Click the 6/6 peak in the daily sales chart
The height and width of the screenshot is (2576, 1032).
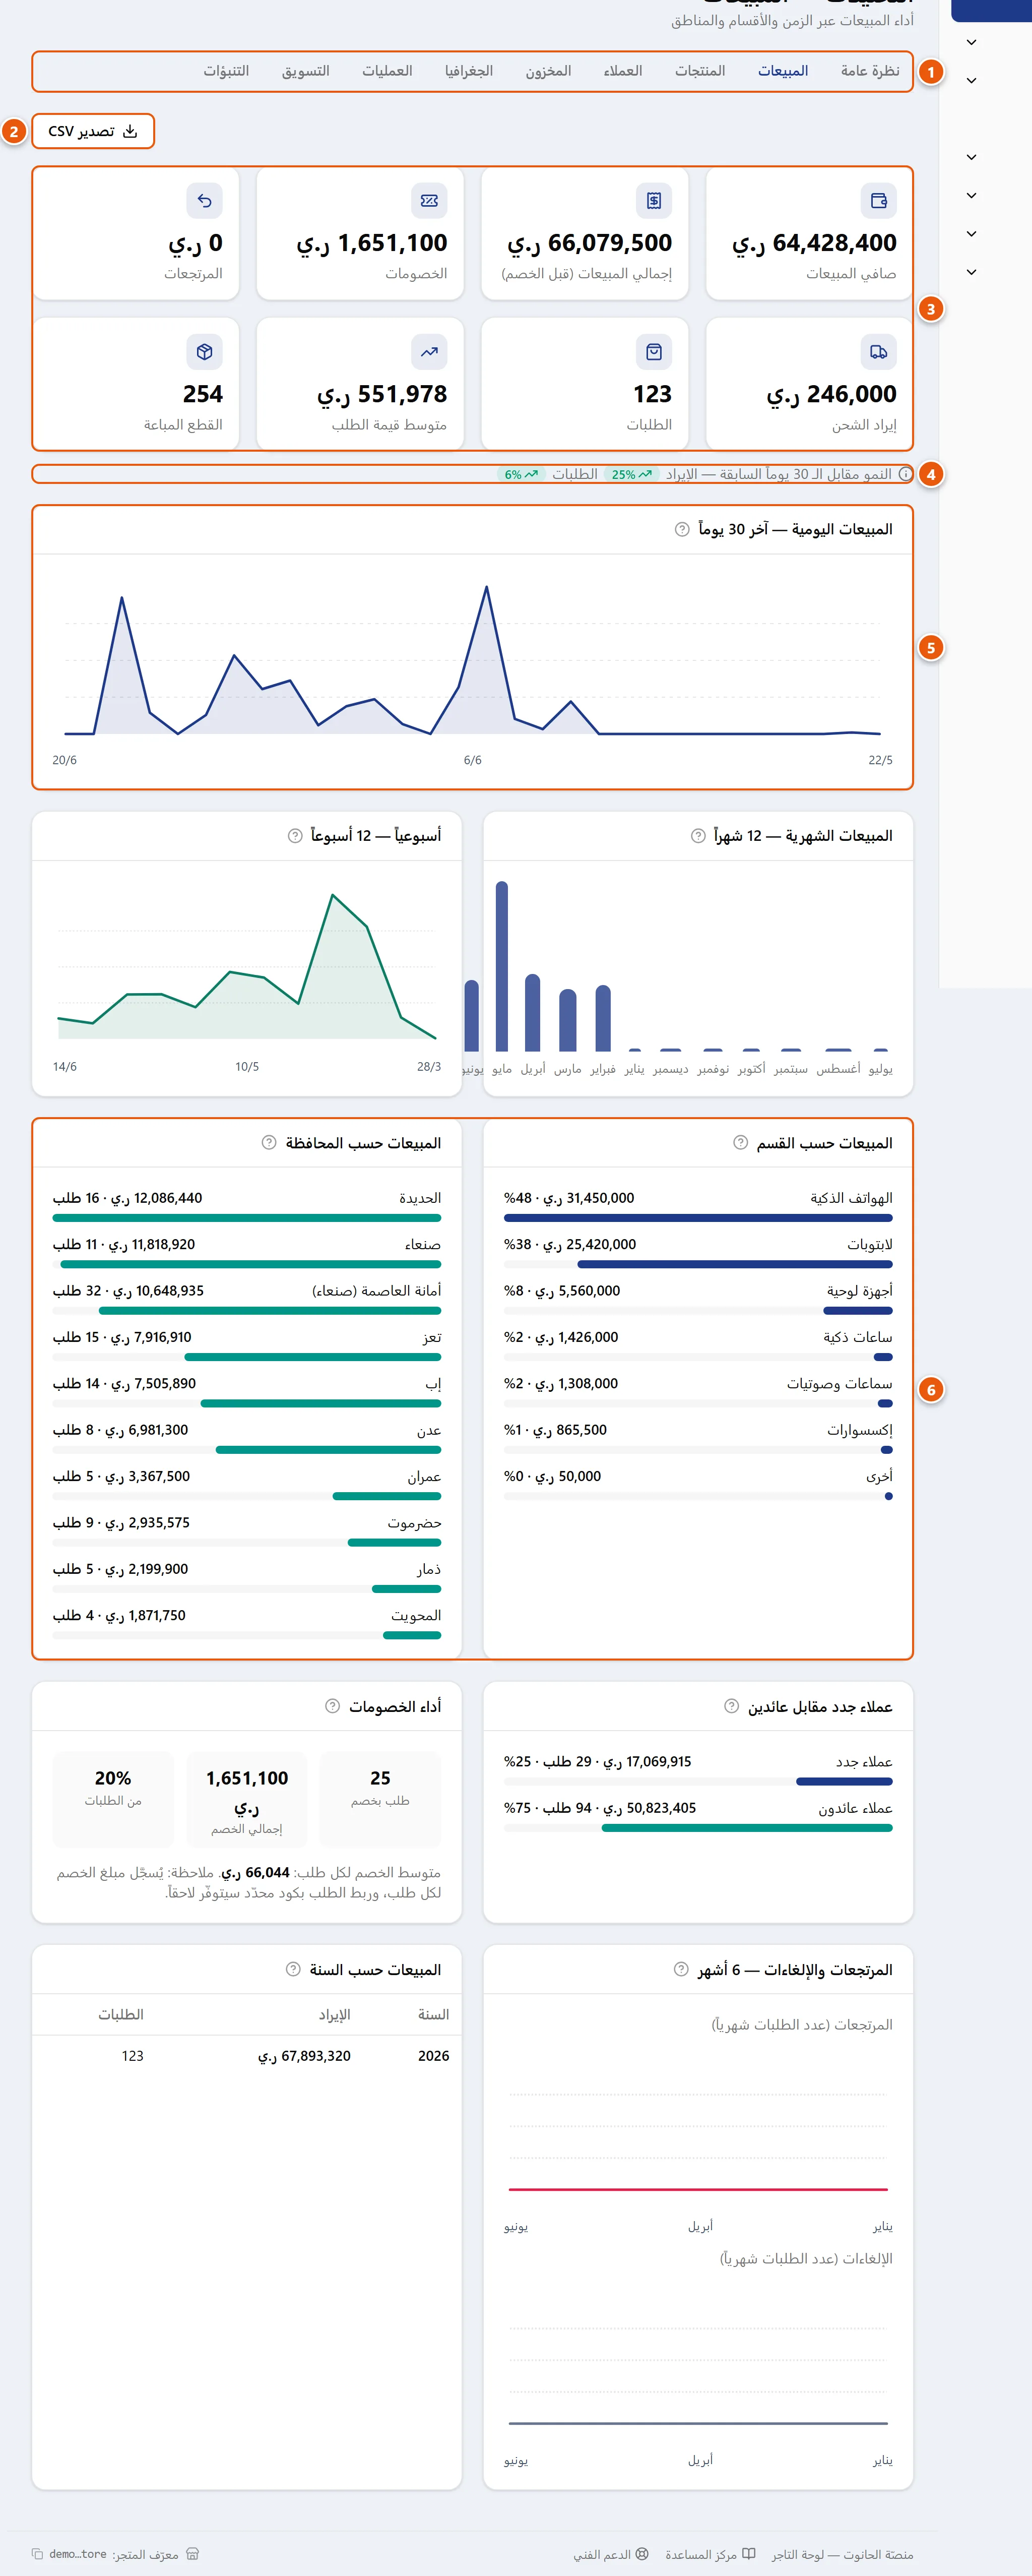coord(487,587)
